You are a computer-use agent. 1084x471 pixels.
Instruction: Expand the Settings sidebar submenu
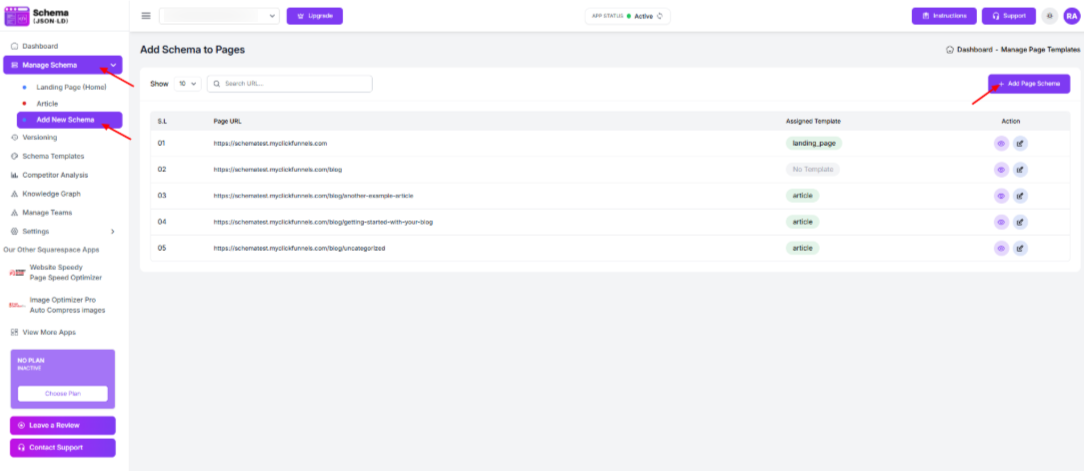point(112,231)
